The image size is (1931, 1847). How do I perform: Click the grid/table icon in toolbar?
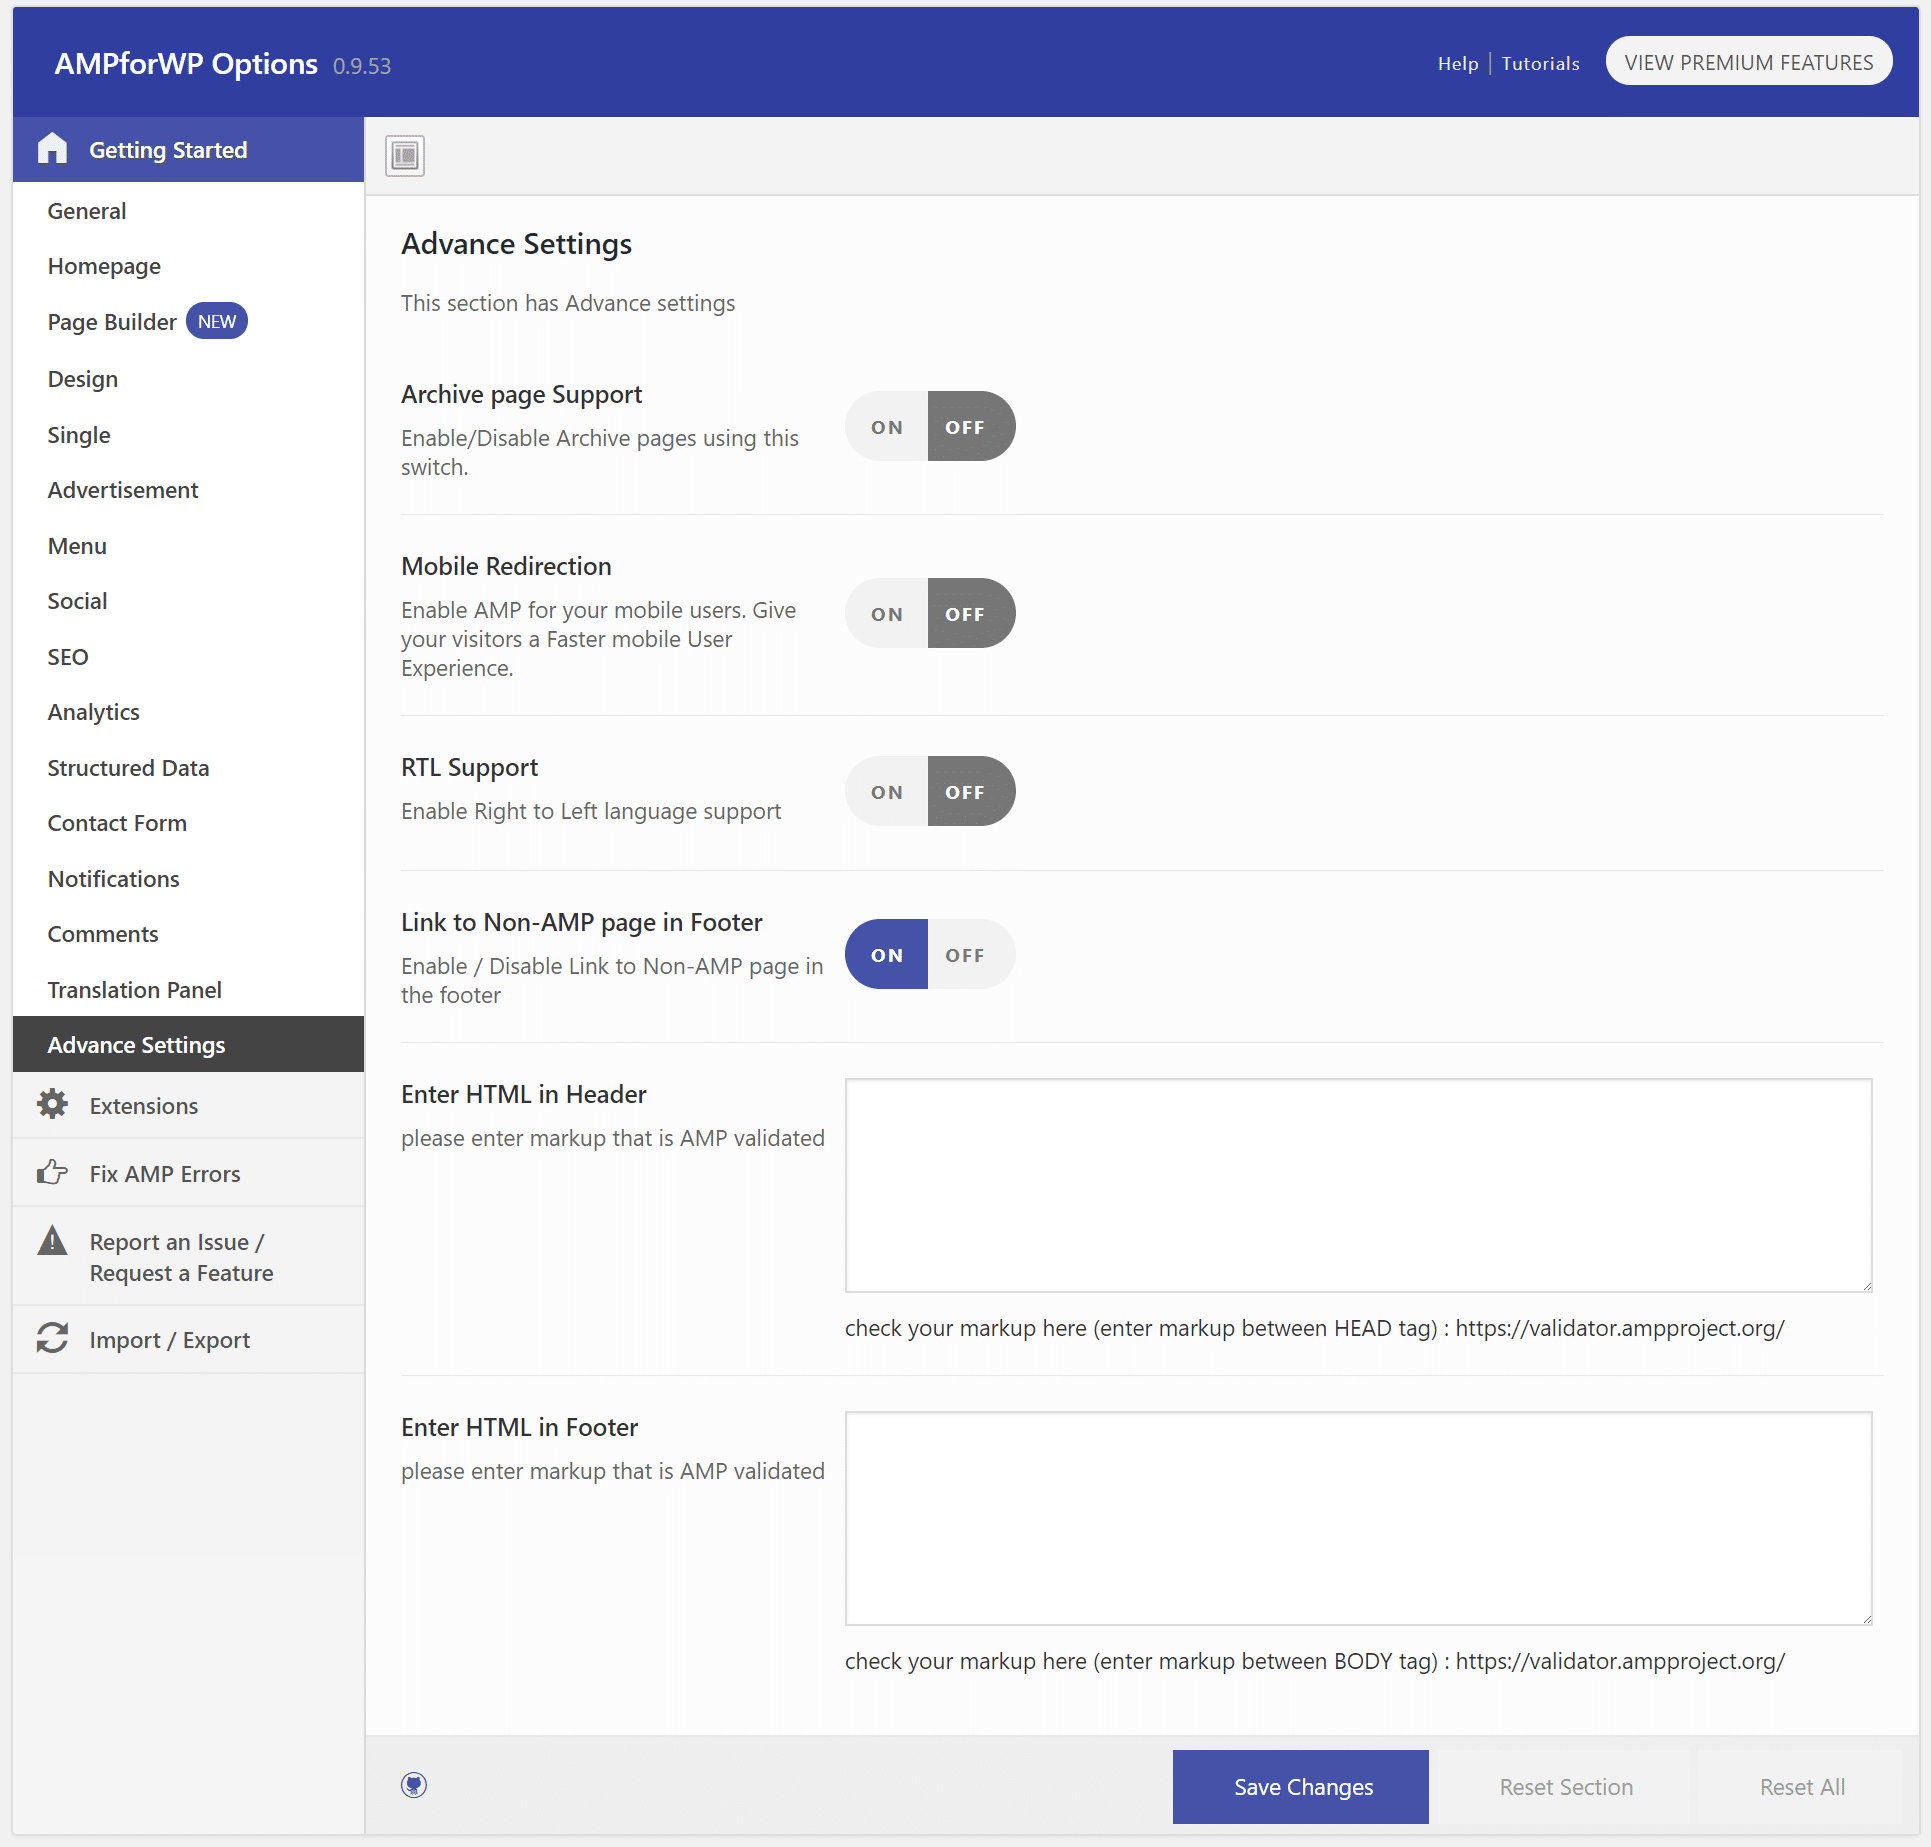[x=405, y=155]
